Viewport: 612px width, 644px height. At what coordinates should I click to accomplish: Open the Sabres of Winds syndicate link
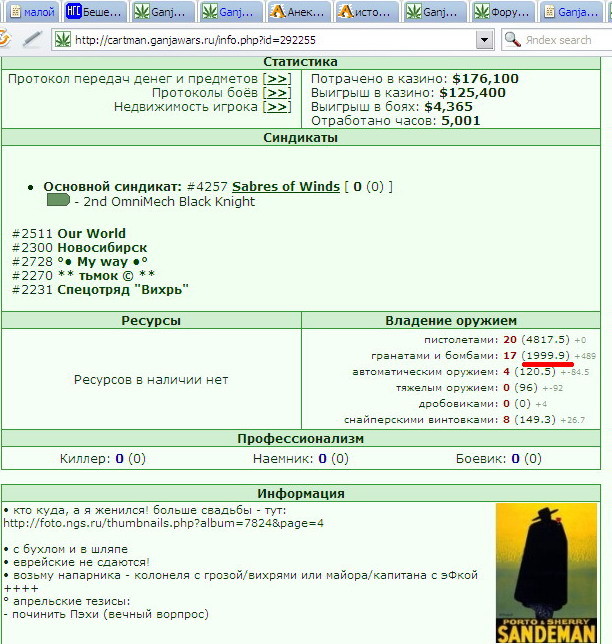point(286,186)
